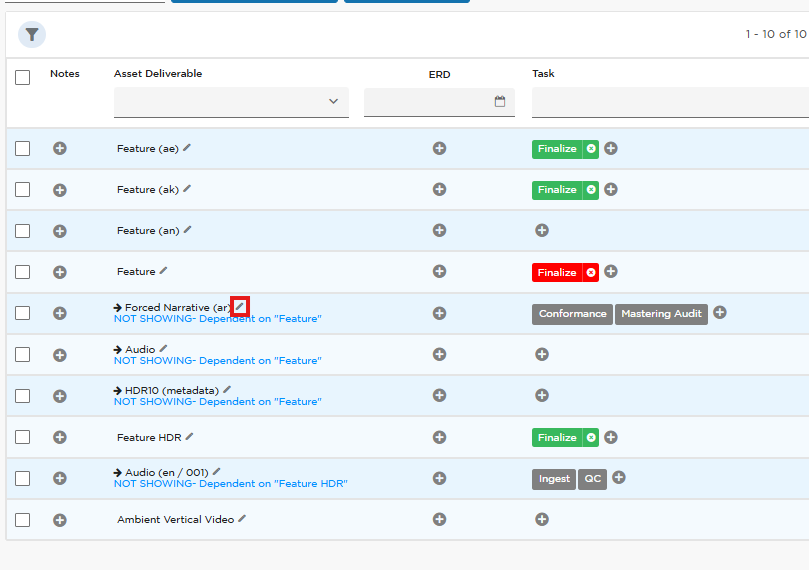Check the Forced Narrative (ar) checkbox
The image size is (809, 570).
tap(22, 313)
